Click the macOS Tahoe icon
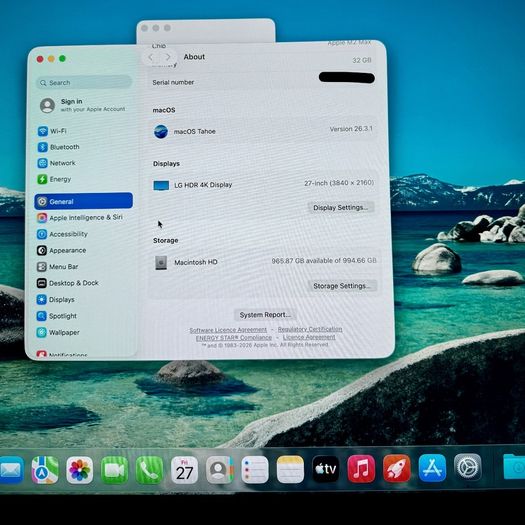Screen dimensions: 525x525 tap(161, 132)
